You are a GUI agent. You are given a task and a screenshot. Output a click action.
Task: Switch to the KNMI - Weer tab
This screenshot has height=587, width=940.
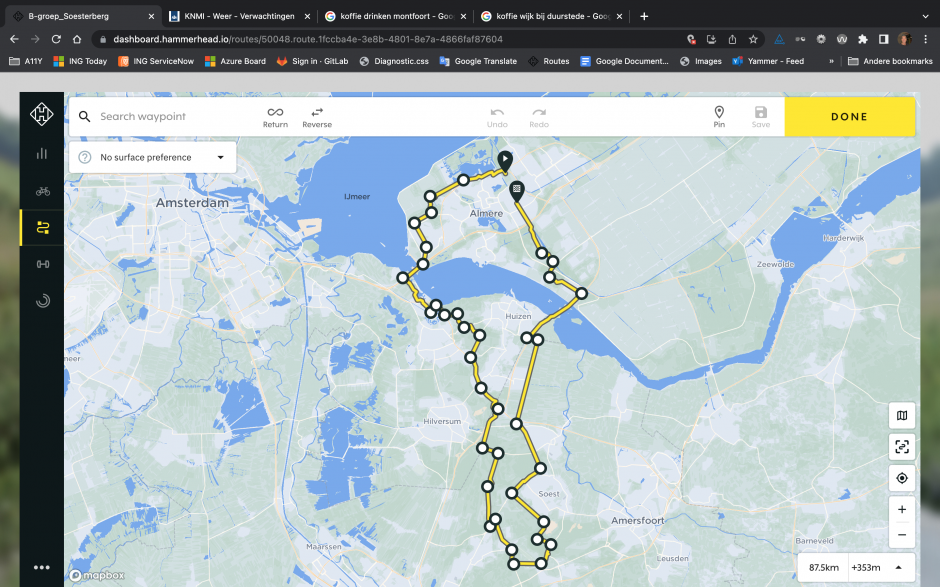[239, 16]
